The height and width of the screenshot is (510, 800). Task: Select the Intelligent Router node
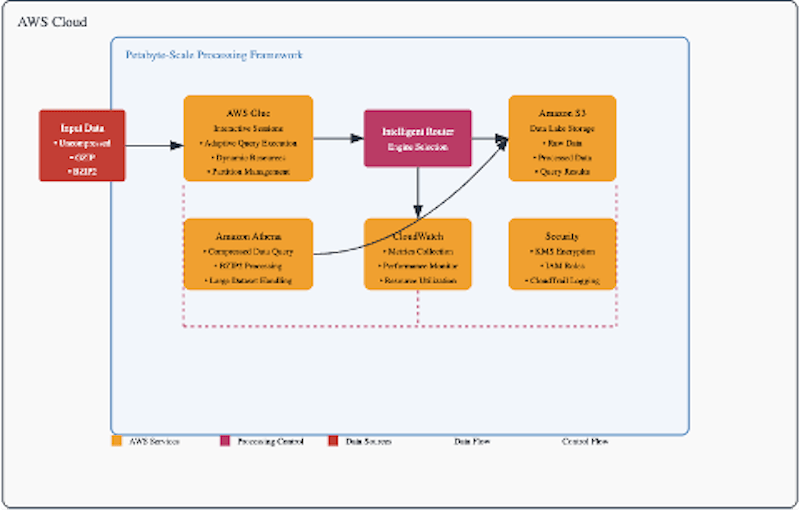coord(417,138)
